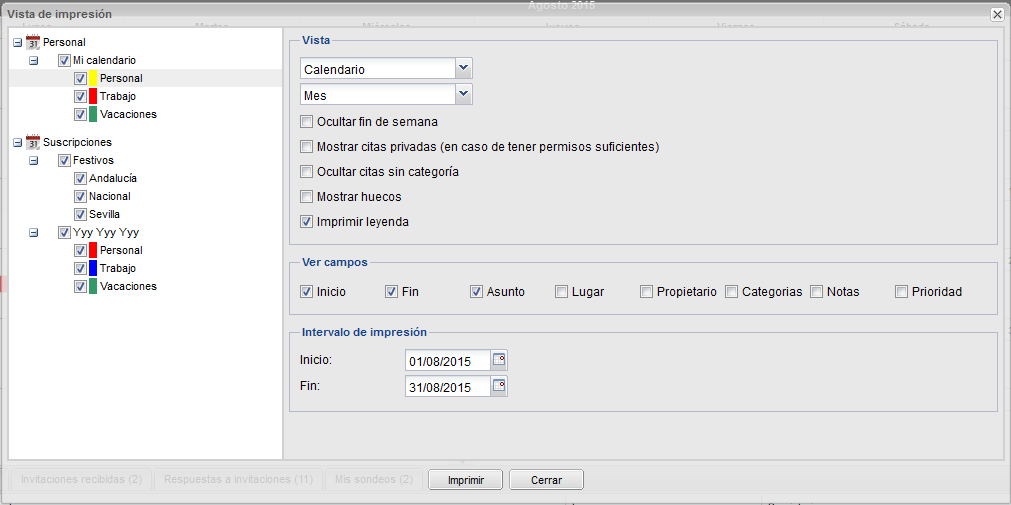Check the Propietario field checkbox
The height and width of the screenshot is (505, 1011).
point(646,292)
